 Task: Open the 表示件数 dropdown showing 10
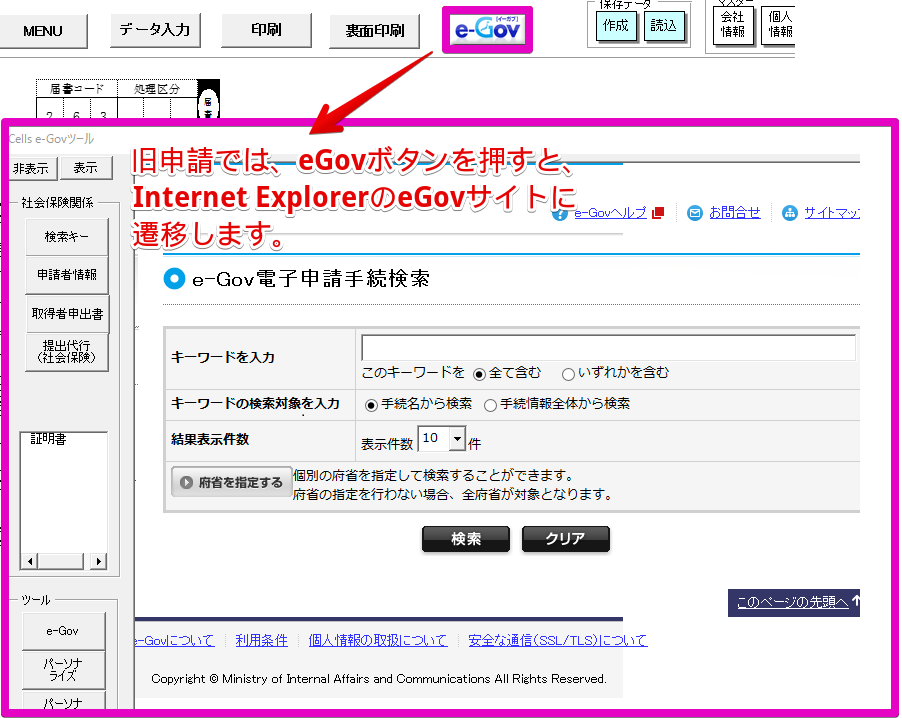[x=441, y=439]
